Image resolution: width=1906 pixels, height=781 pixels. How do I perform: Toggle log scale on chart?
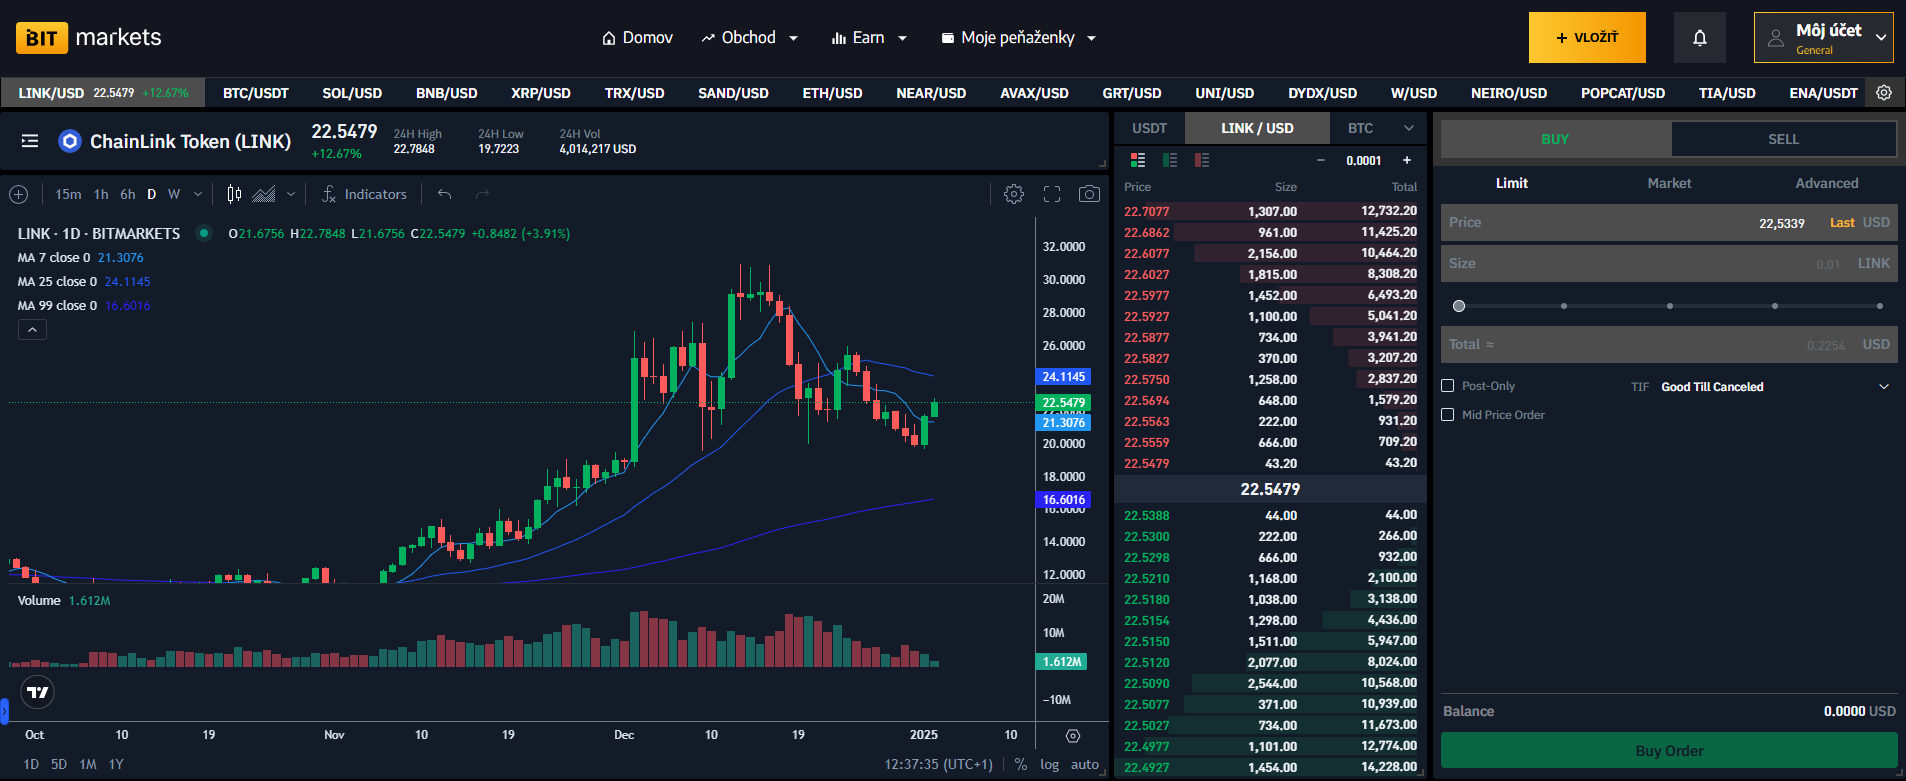tap(1049, 764)
